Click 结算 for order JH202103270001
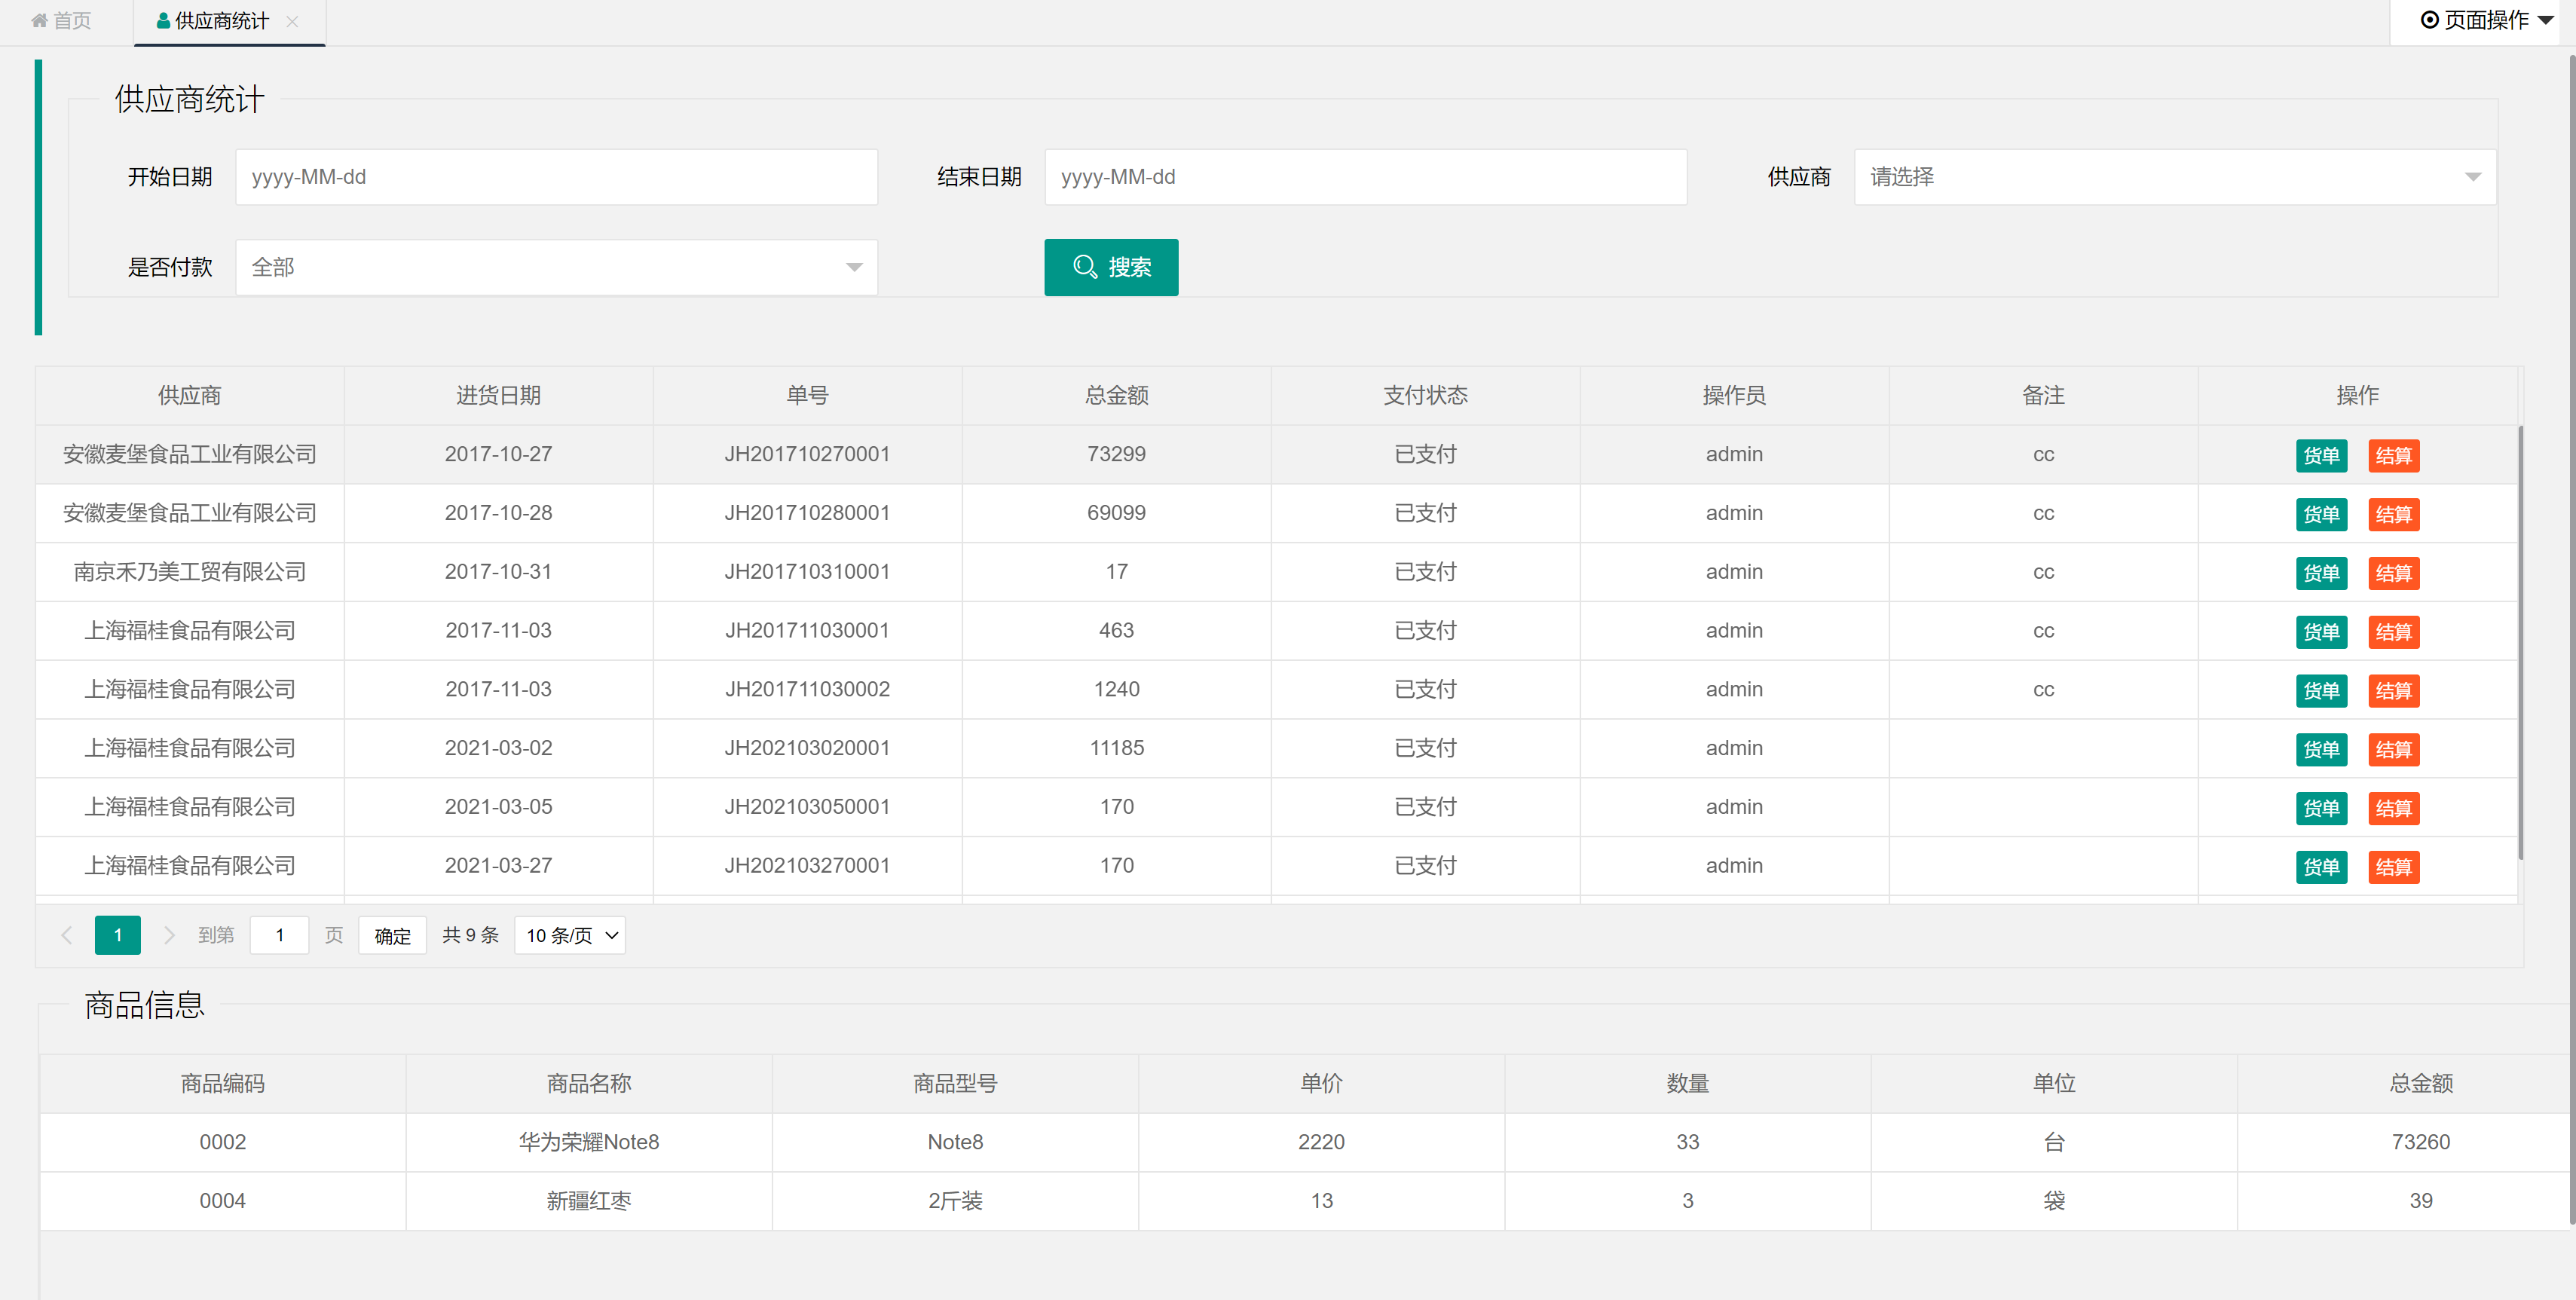The width and height of the screenshot is (2576, 1300). pyautogui.click(x=2393, y=867)
